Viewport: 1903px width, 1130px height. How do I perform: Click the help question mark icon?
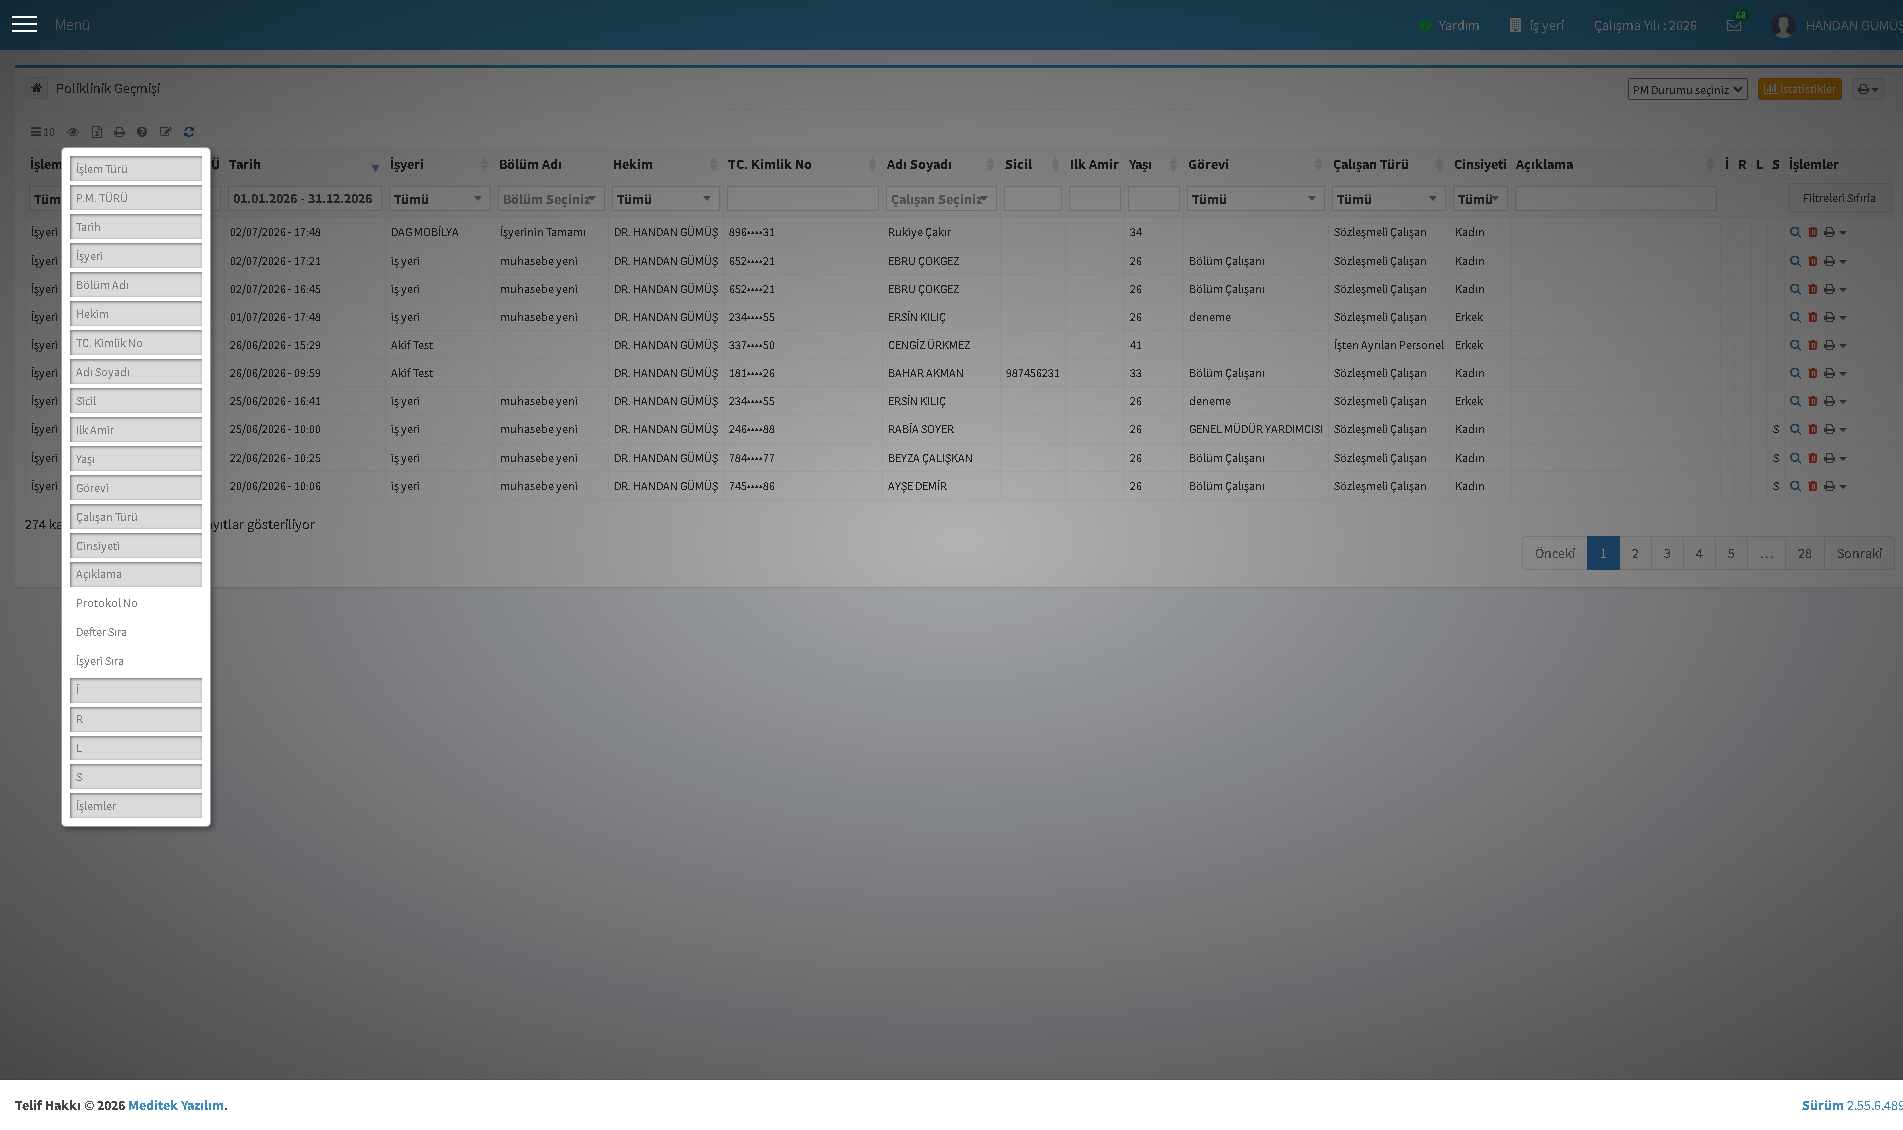point(142,132)
